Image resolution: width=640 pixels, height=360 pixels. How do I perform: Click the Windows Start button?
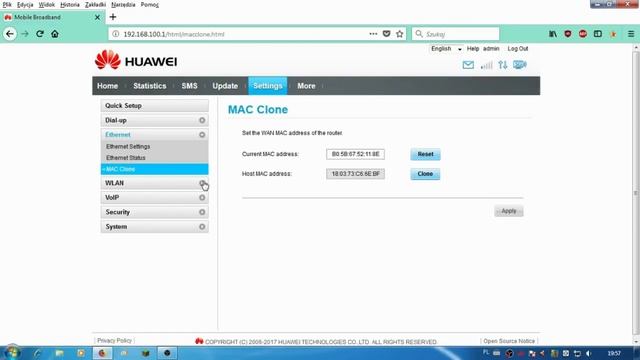(x=12, y=353)
